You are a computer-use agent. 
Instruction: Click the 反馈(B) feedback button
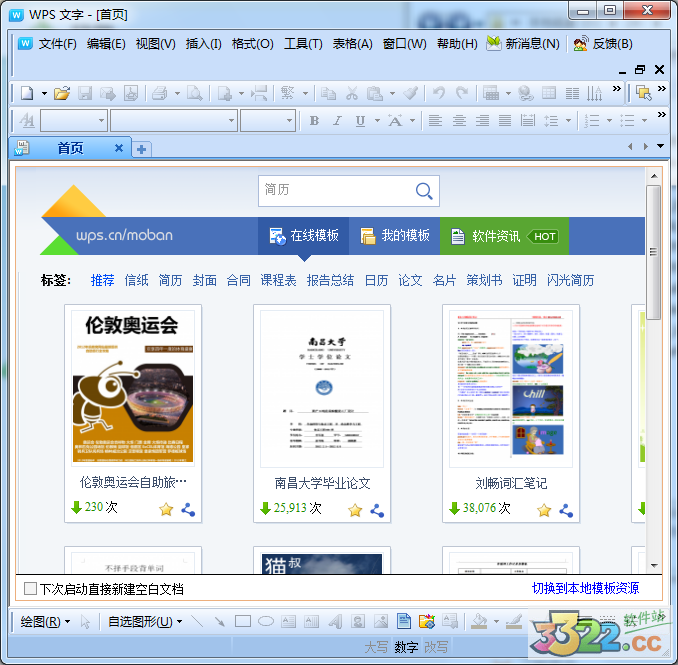pyautogui.click(x=603, y=44)
